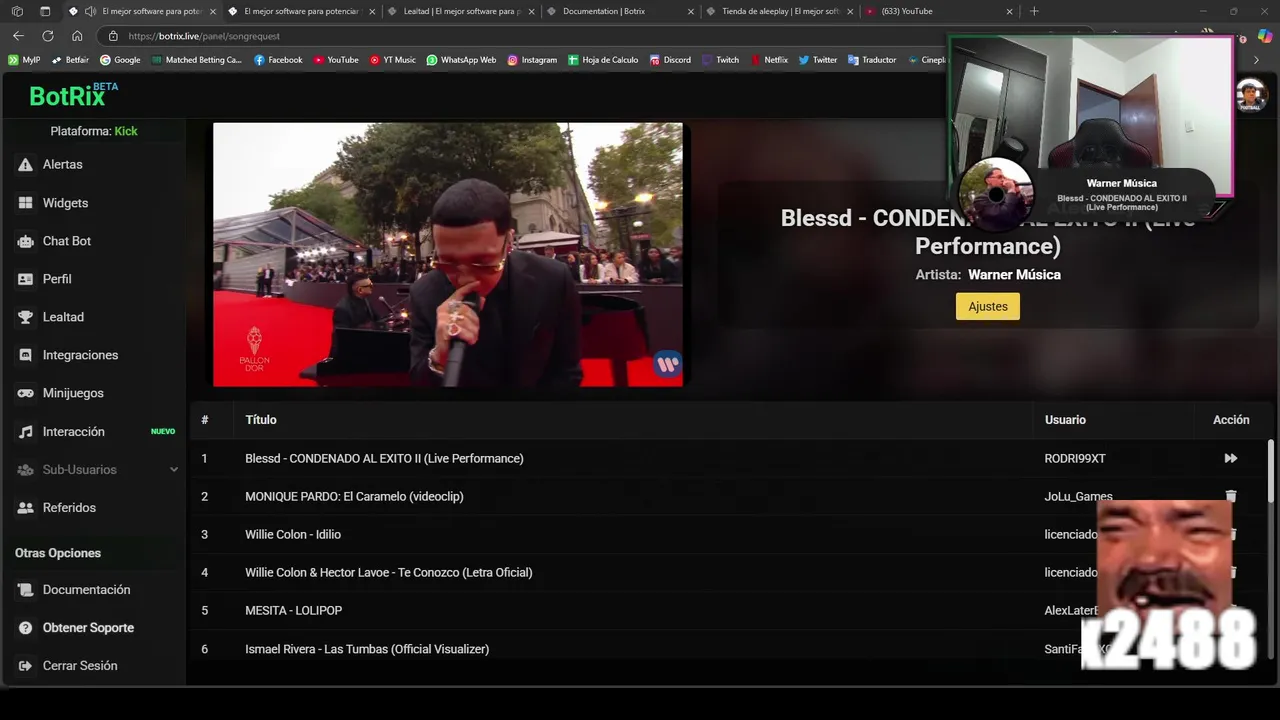Open the Traductor bookmark

point(872,60)
